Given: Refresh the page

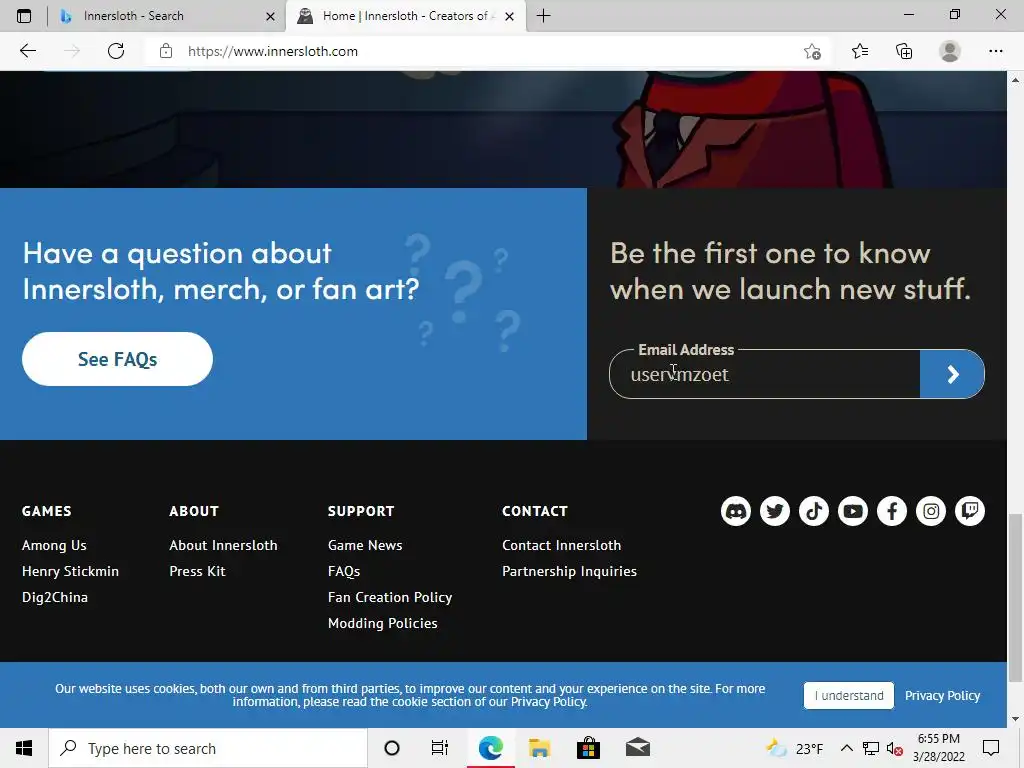Looking at the screenshot, I should pos(116,51).
